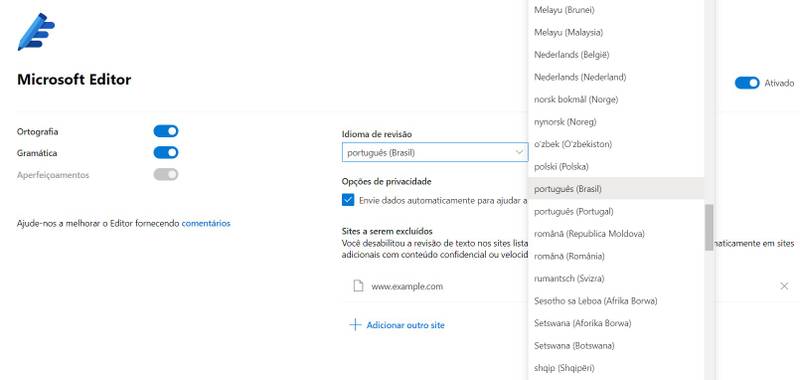
Task: Choose highlighted português (Brasil) list option
Action: tap(616, 189)
